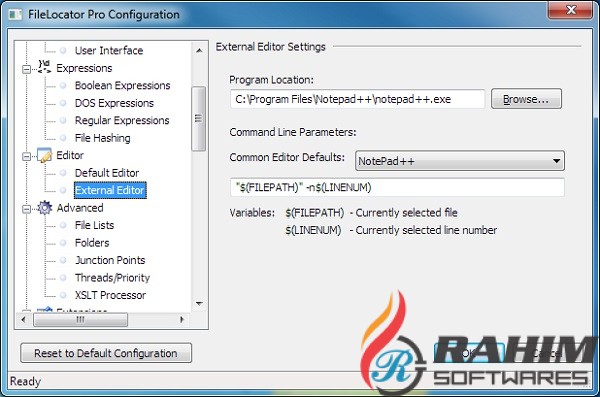
Task: Click tree scroll down arrow
Action: click(199, 304)
